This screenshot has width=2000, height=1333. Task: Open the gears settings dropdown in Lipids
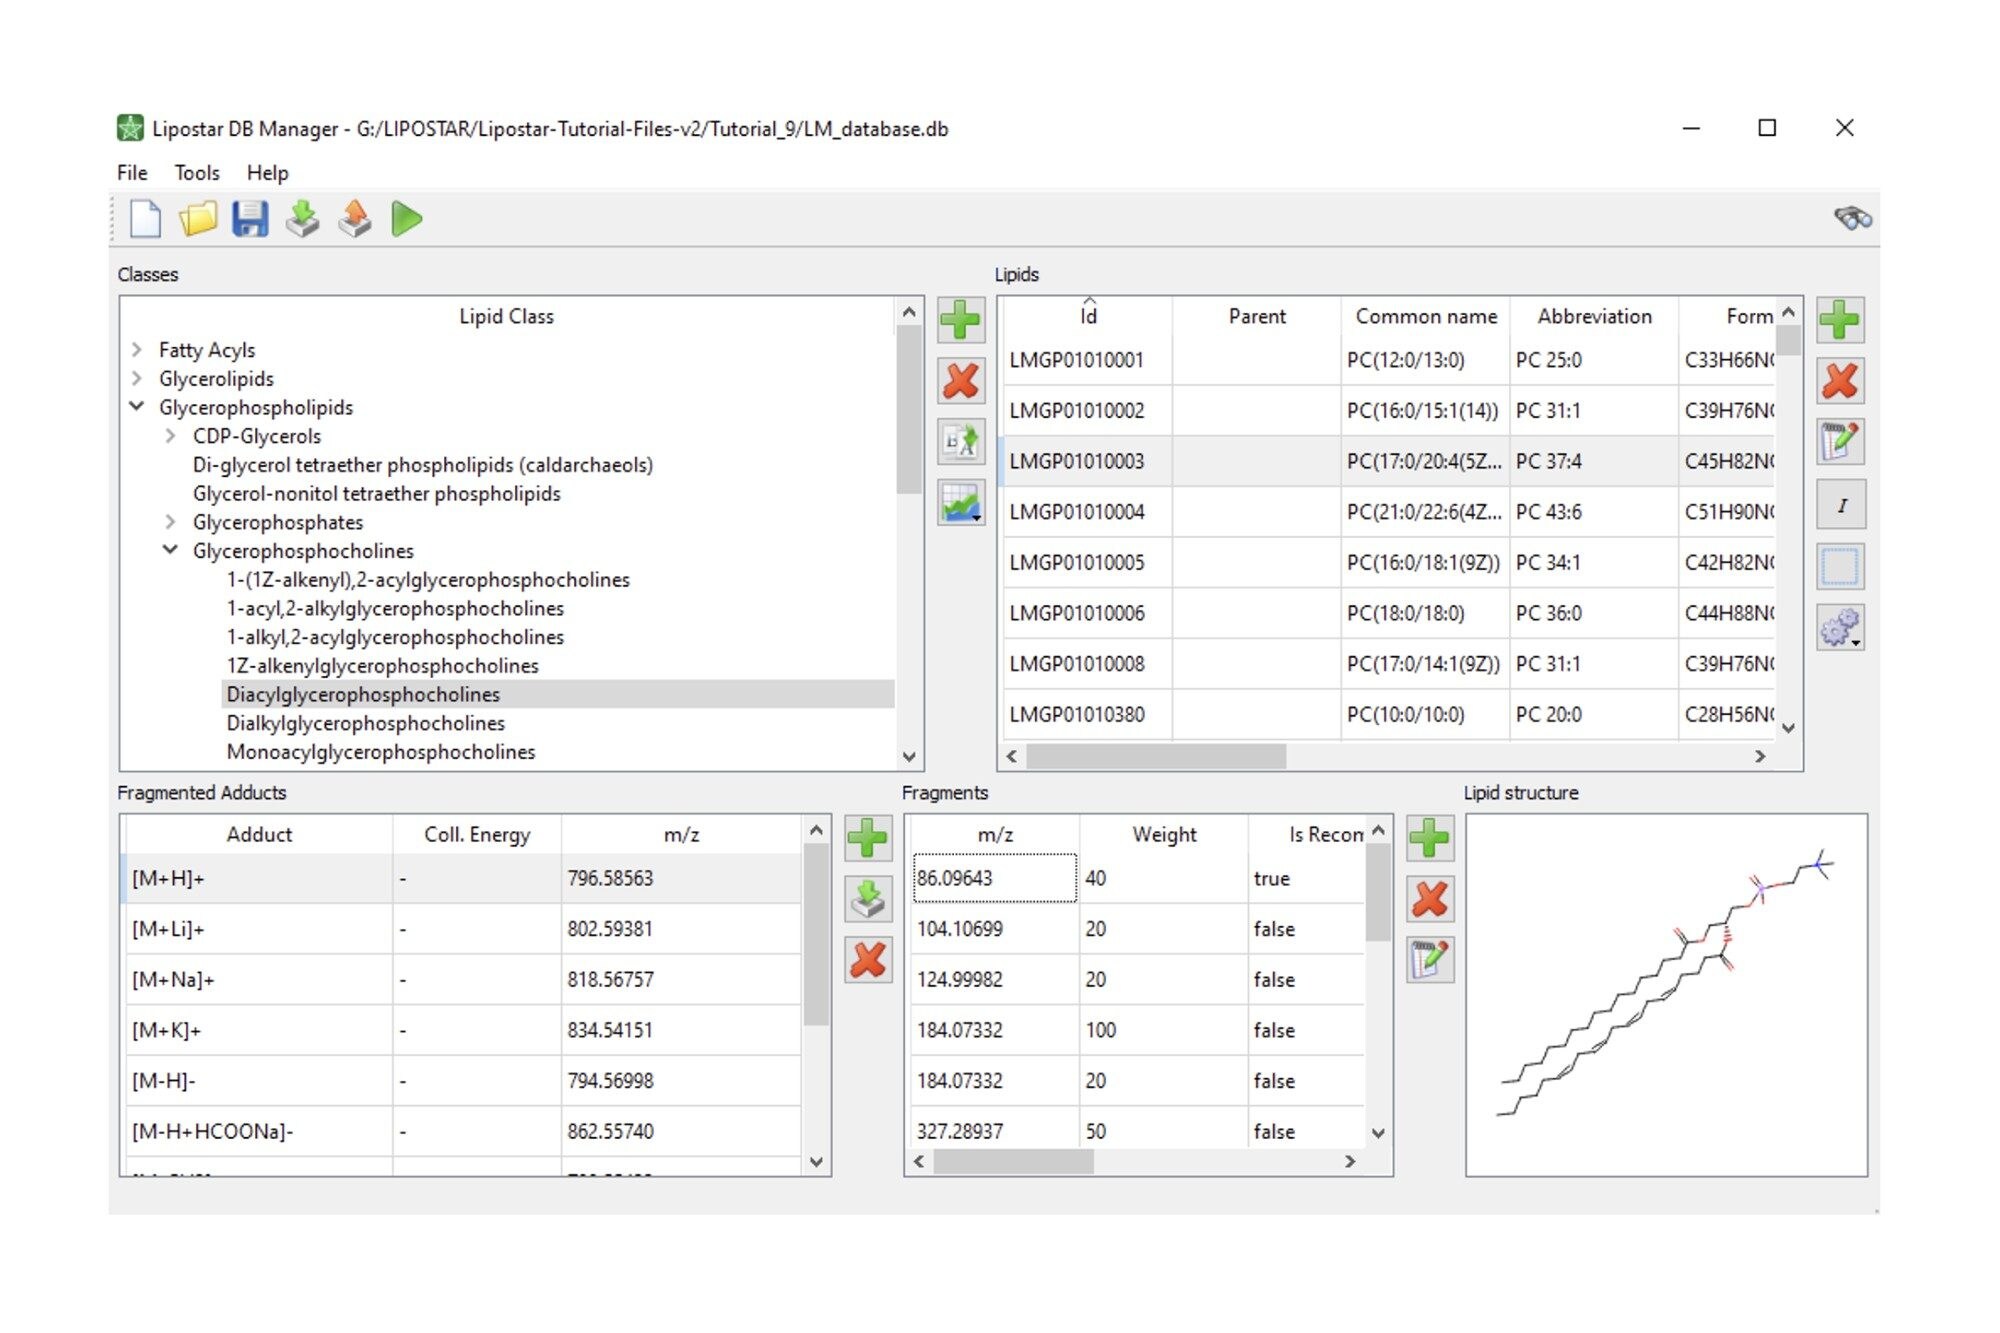click(1840, 629)
